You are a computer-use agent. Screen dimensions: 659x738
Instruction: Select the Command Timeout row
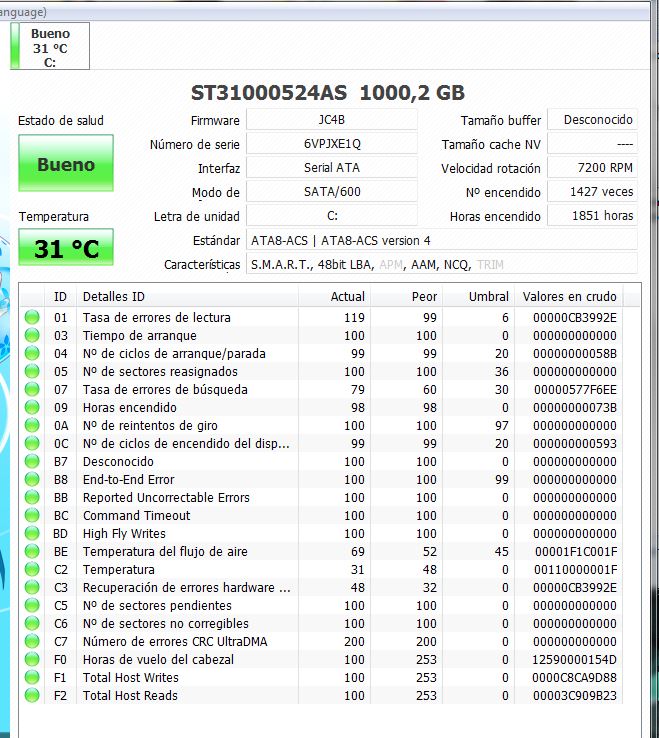coord(321,515)
